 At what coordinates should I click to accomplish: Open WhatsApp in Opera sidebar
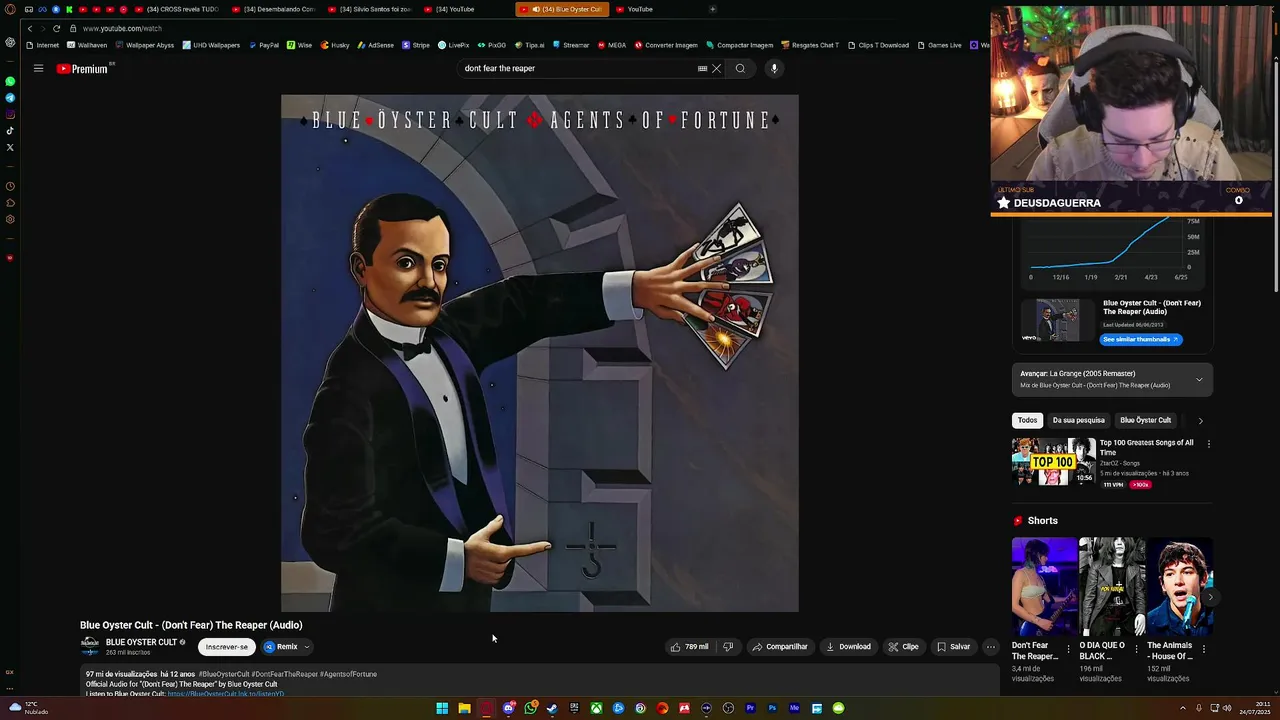point(10,81)
